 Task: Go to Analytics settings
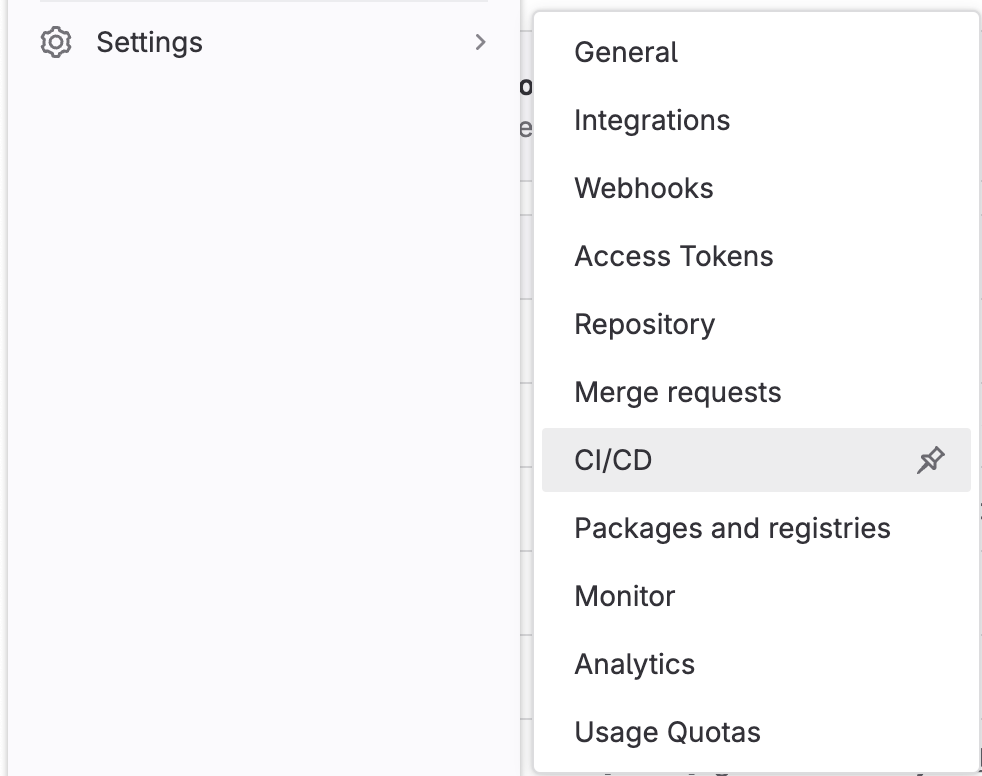(x=635, y=665)
